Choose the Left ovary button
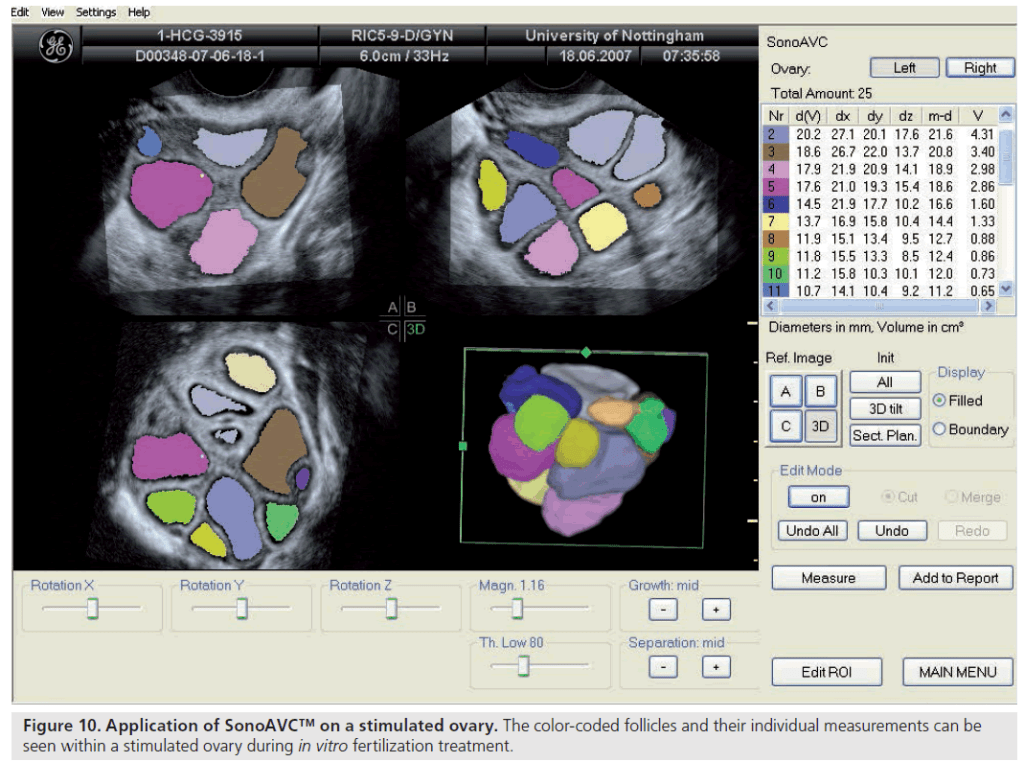Screen dimensions: 1024x762 [x=904, y=68]
